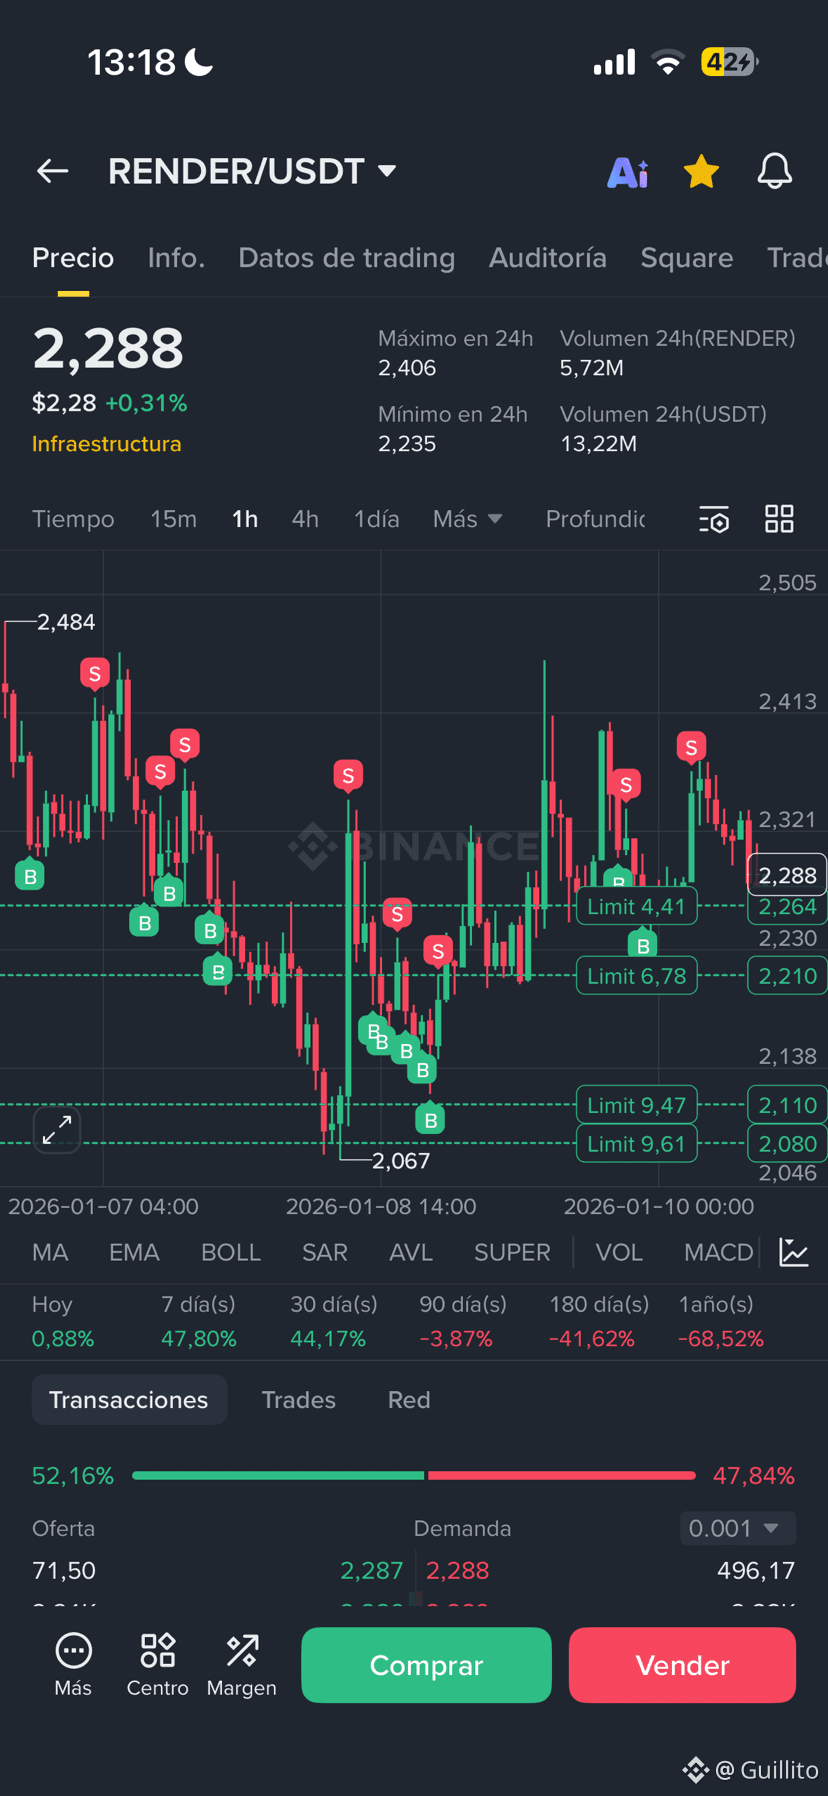The width and height of the screenshot is (828, 1796).
Task: Open price alerts bell icon
Action: [774, 172]
